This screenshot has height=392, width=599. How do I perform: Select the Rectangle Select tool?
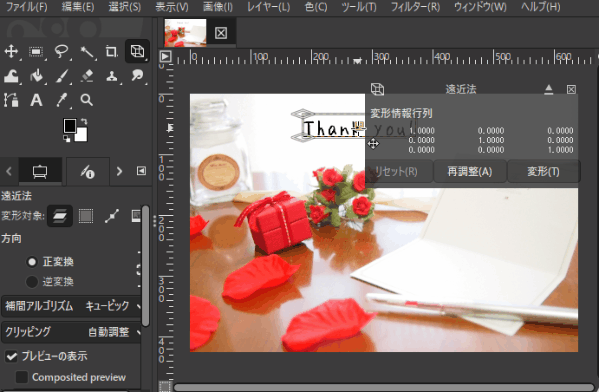[x=36, y=51]
